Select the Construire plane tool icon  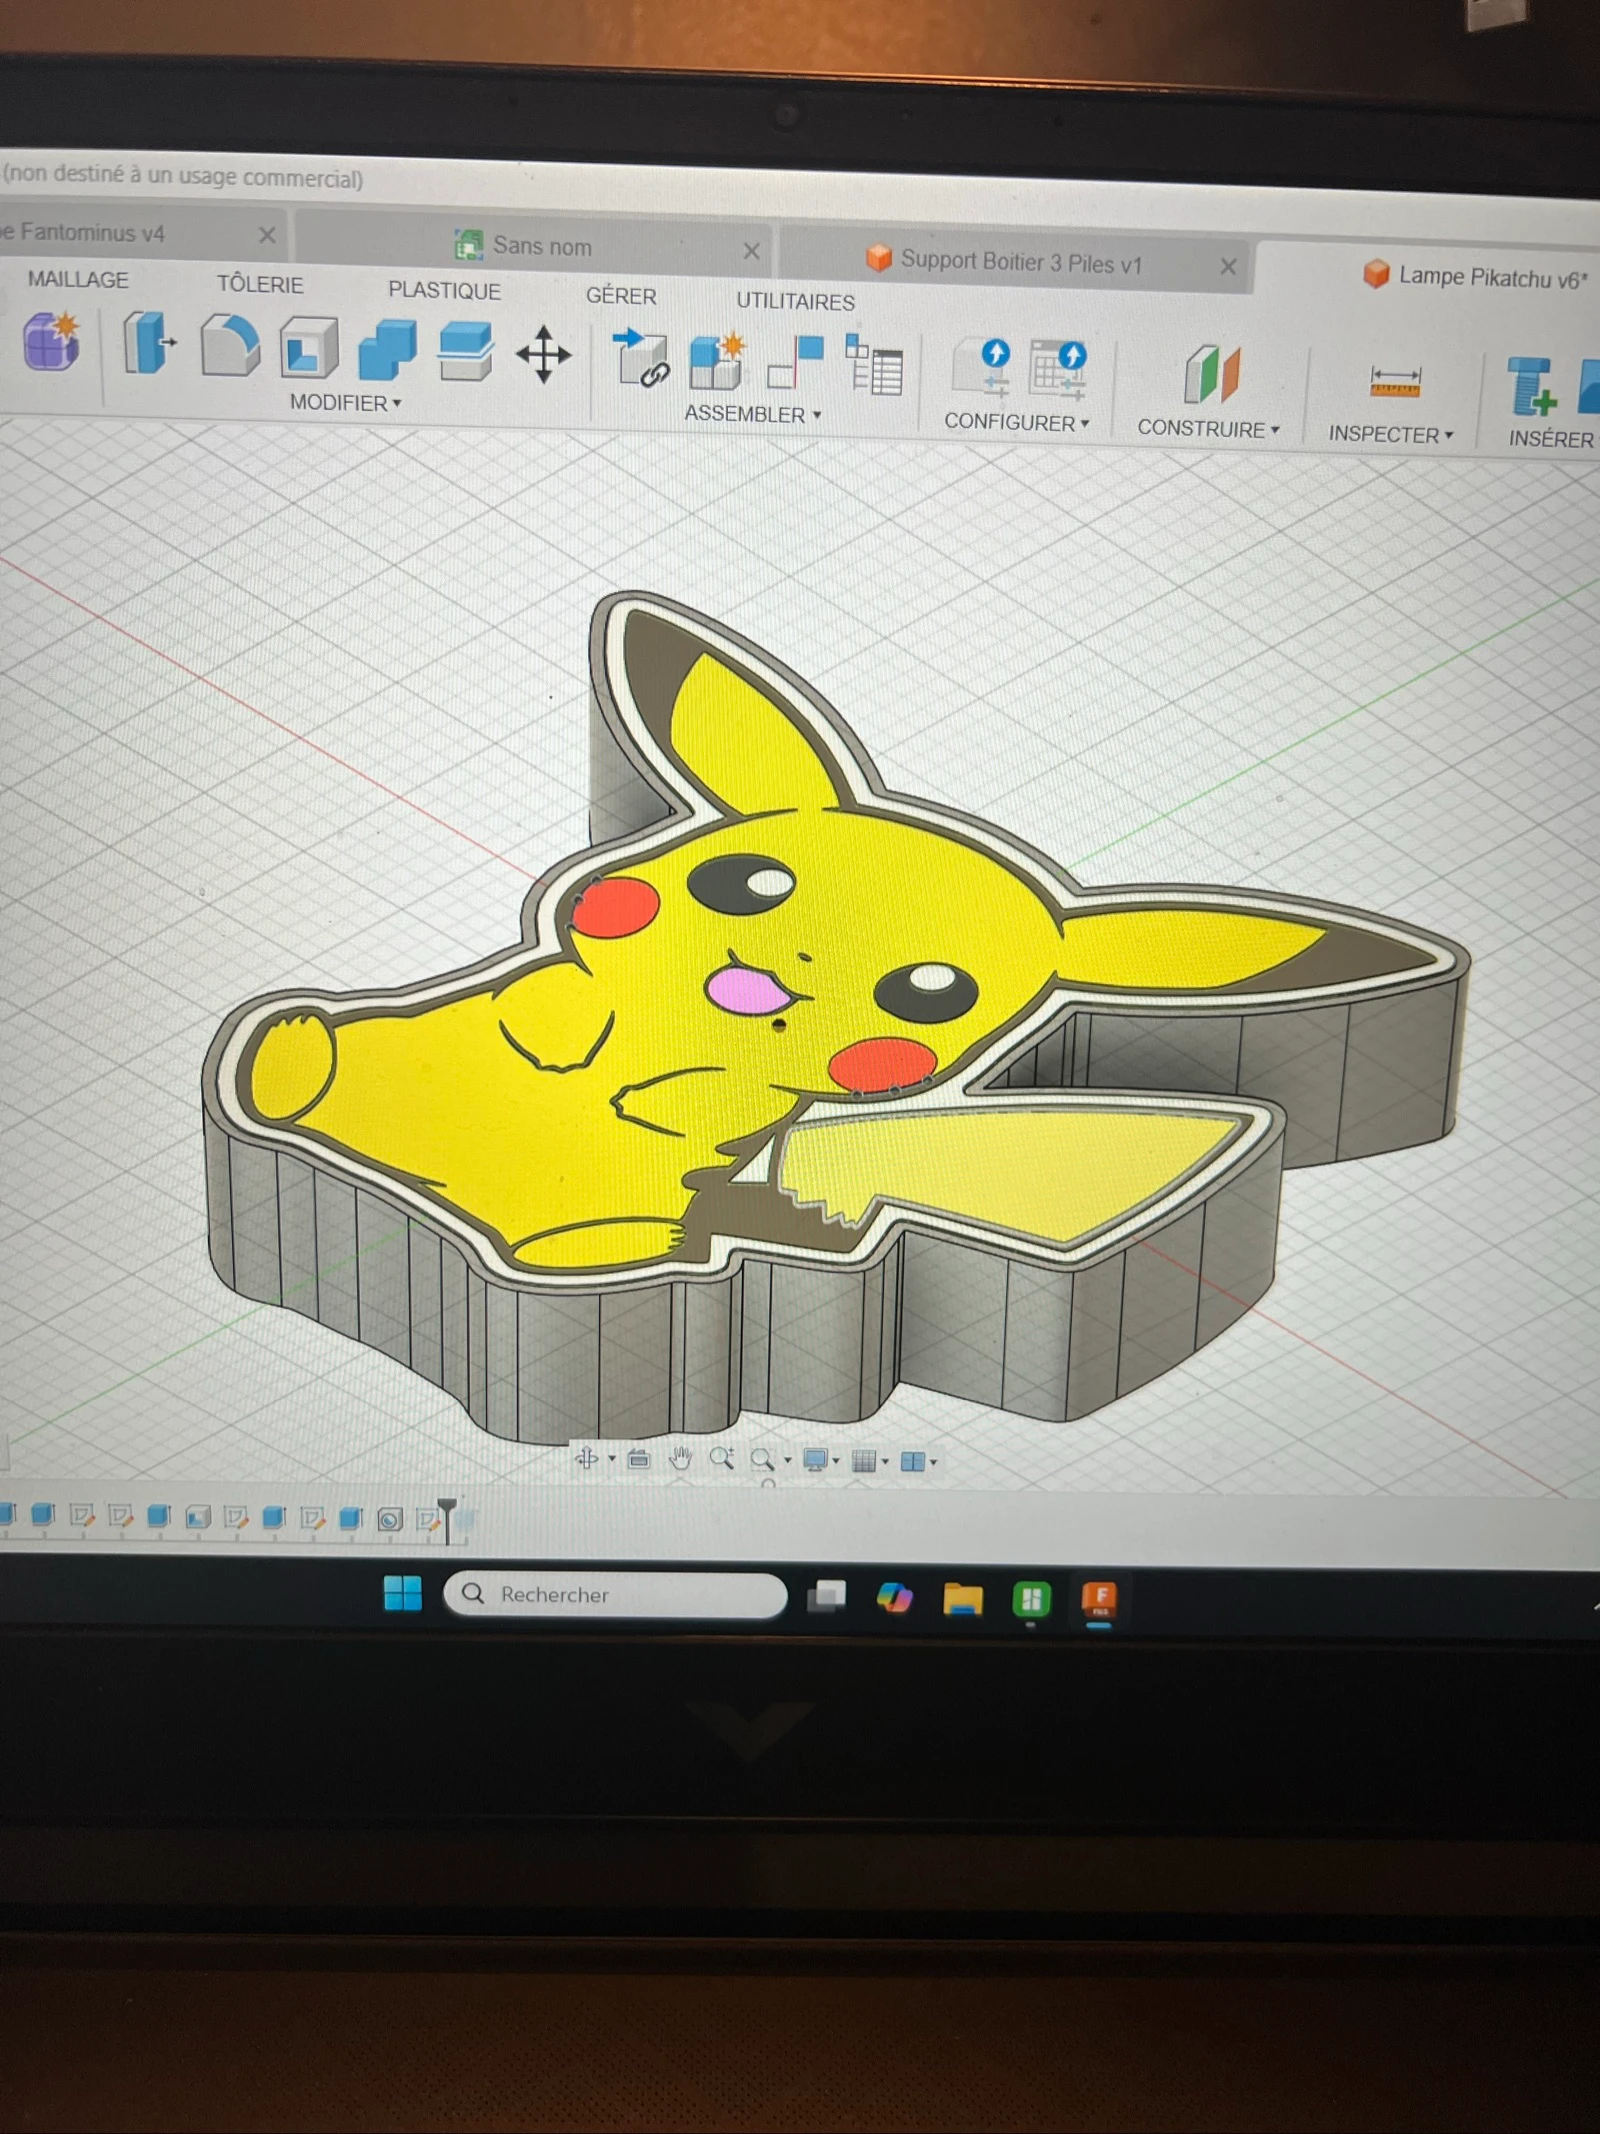pyautogui.click(x=1213, y=374)
